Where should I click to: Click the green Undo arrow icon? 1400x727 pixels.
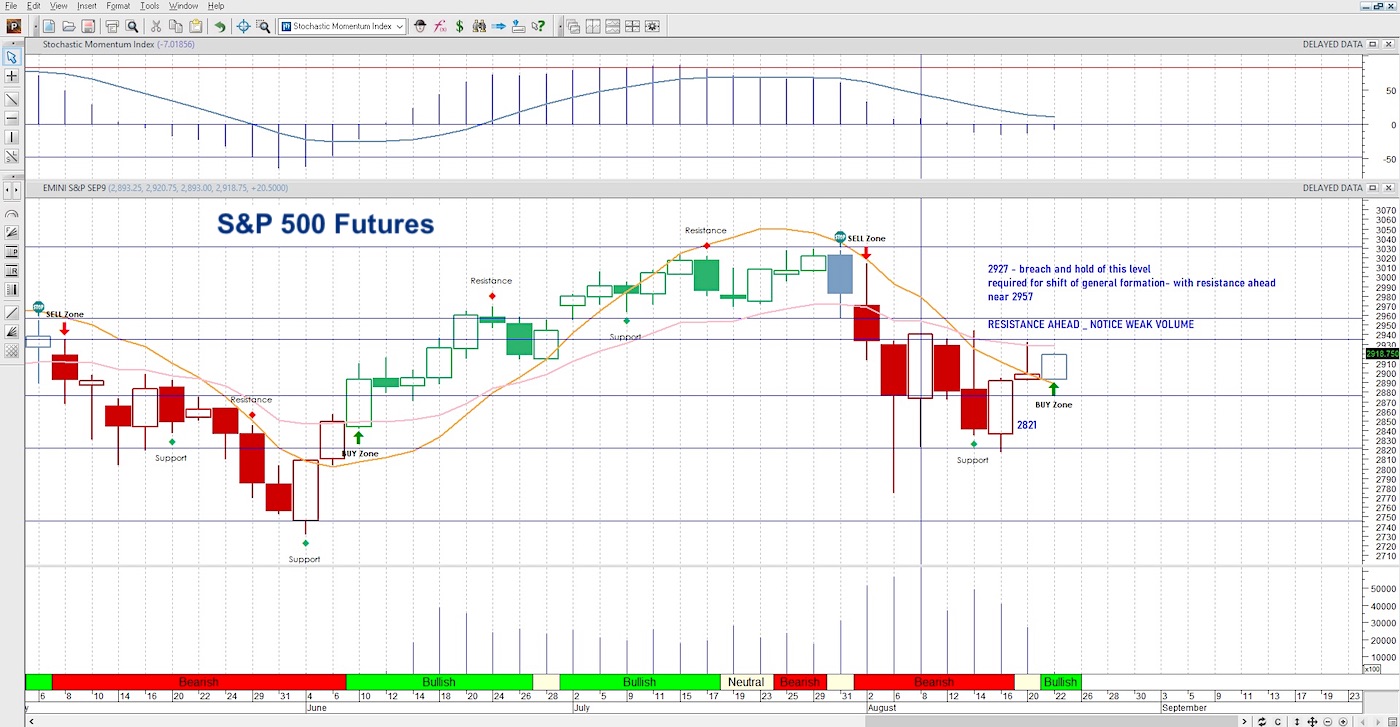[219, 26]
